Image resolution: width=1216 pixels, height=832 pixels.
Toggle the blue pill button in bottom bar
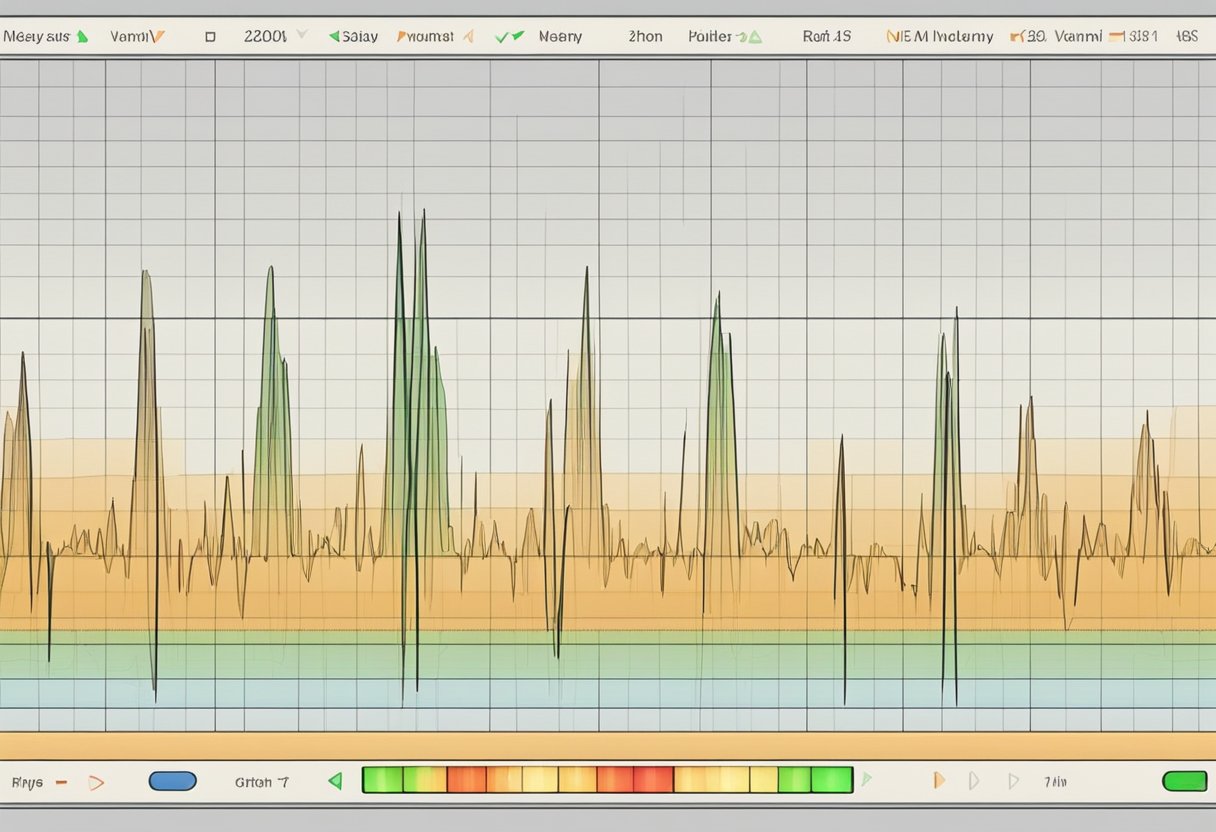pos(173,781)
